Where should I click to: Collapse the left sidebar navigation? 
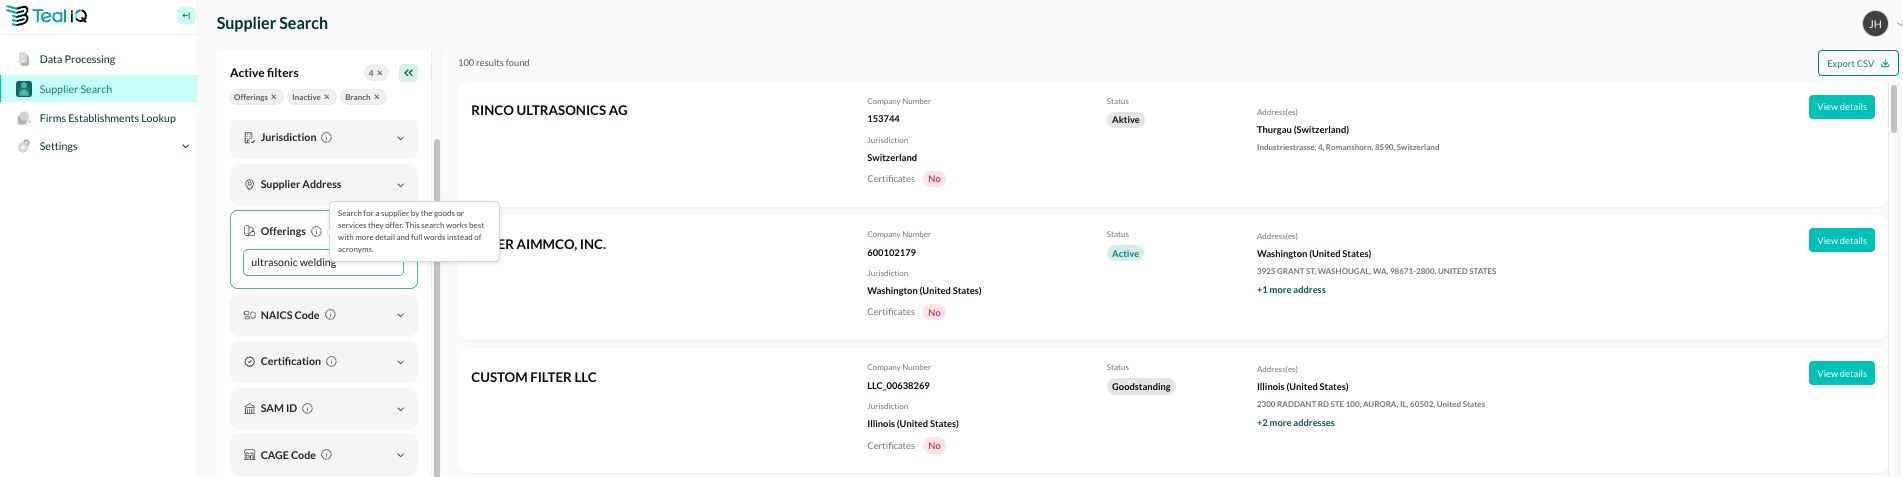(186, 16)
